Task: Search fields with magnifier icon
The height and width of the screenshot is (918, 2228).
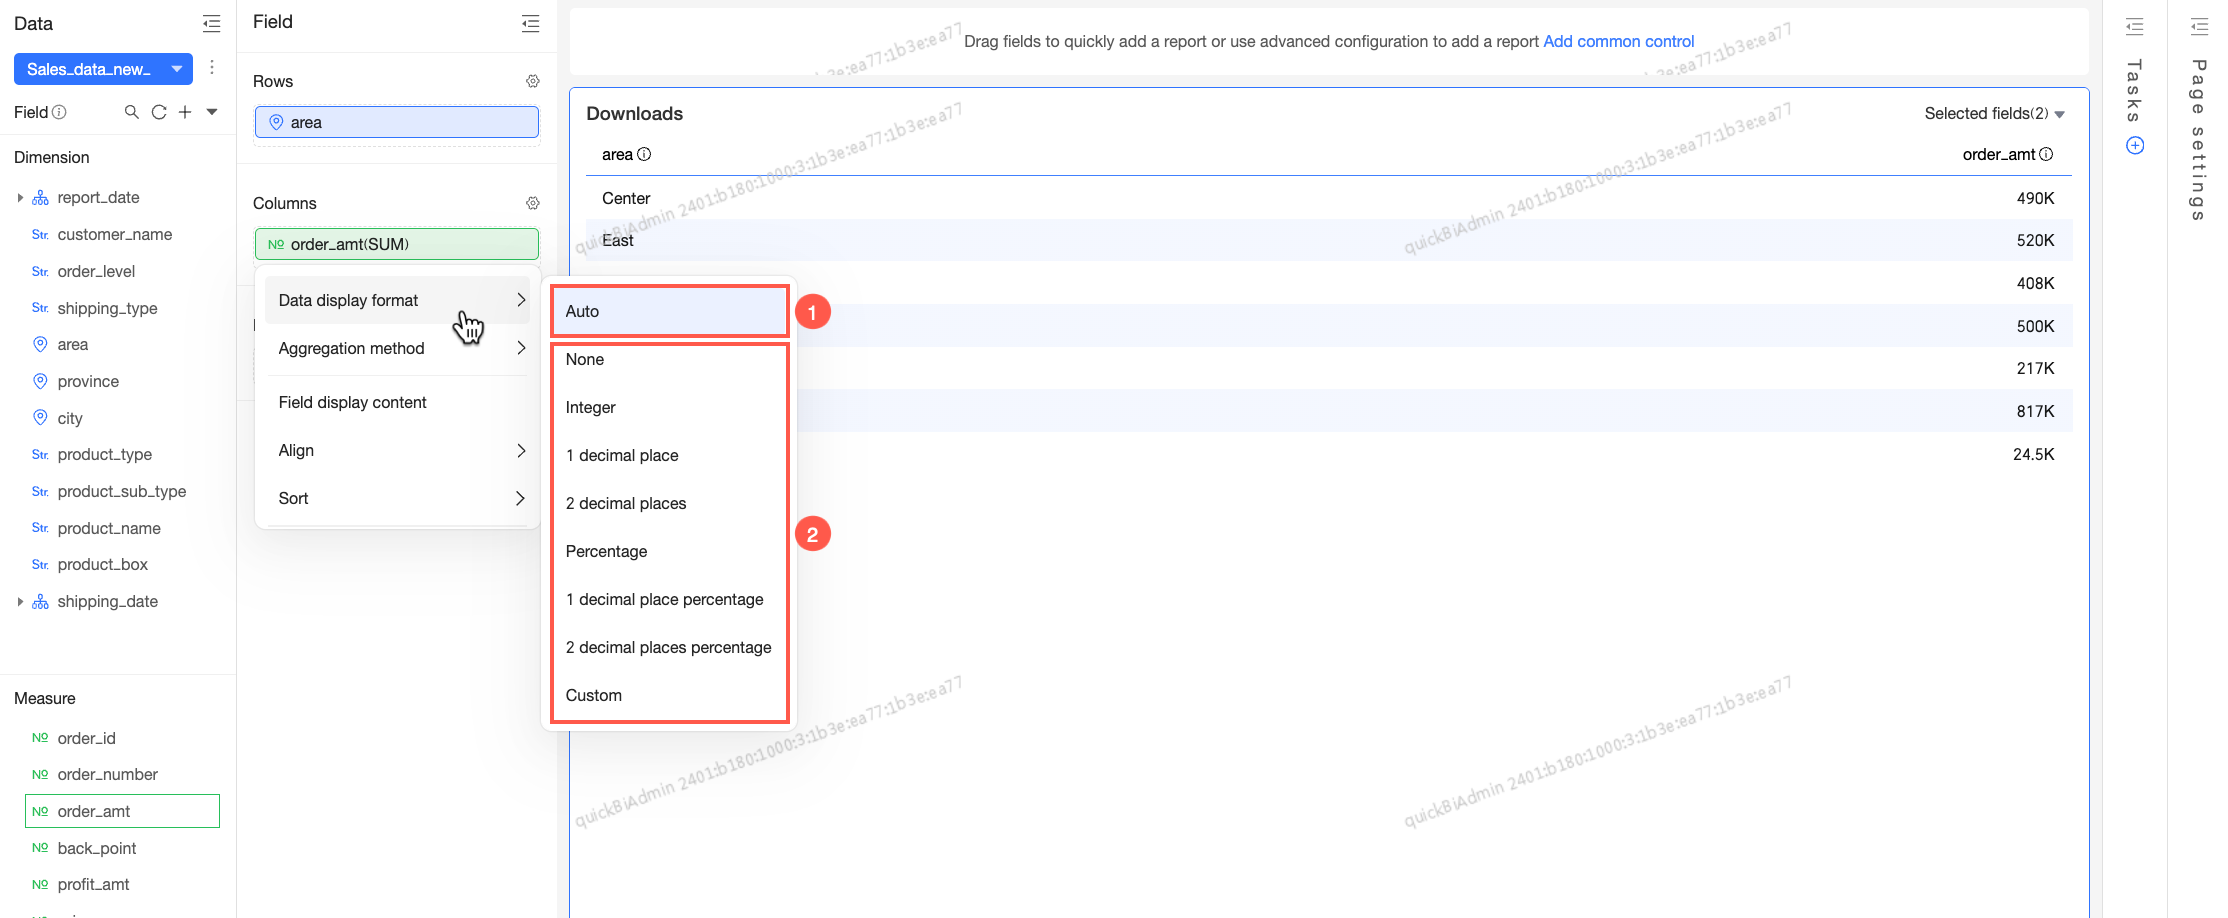Action: tap(131, 112)
